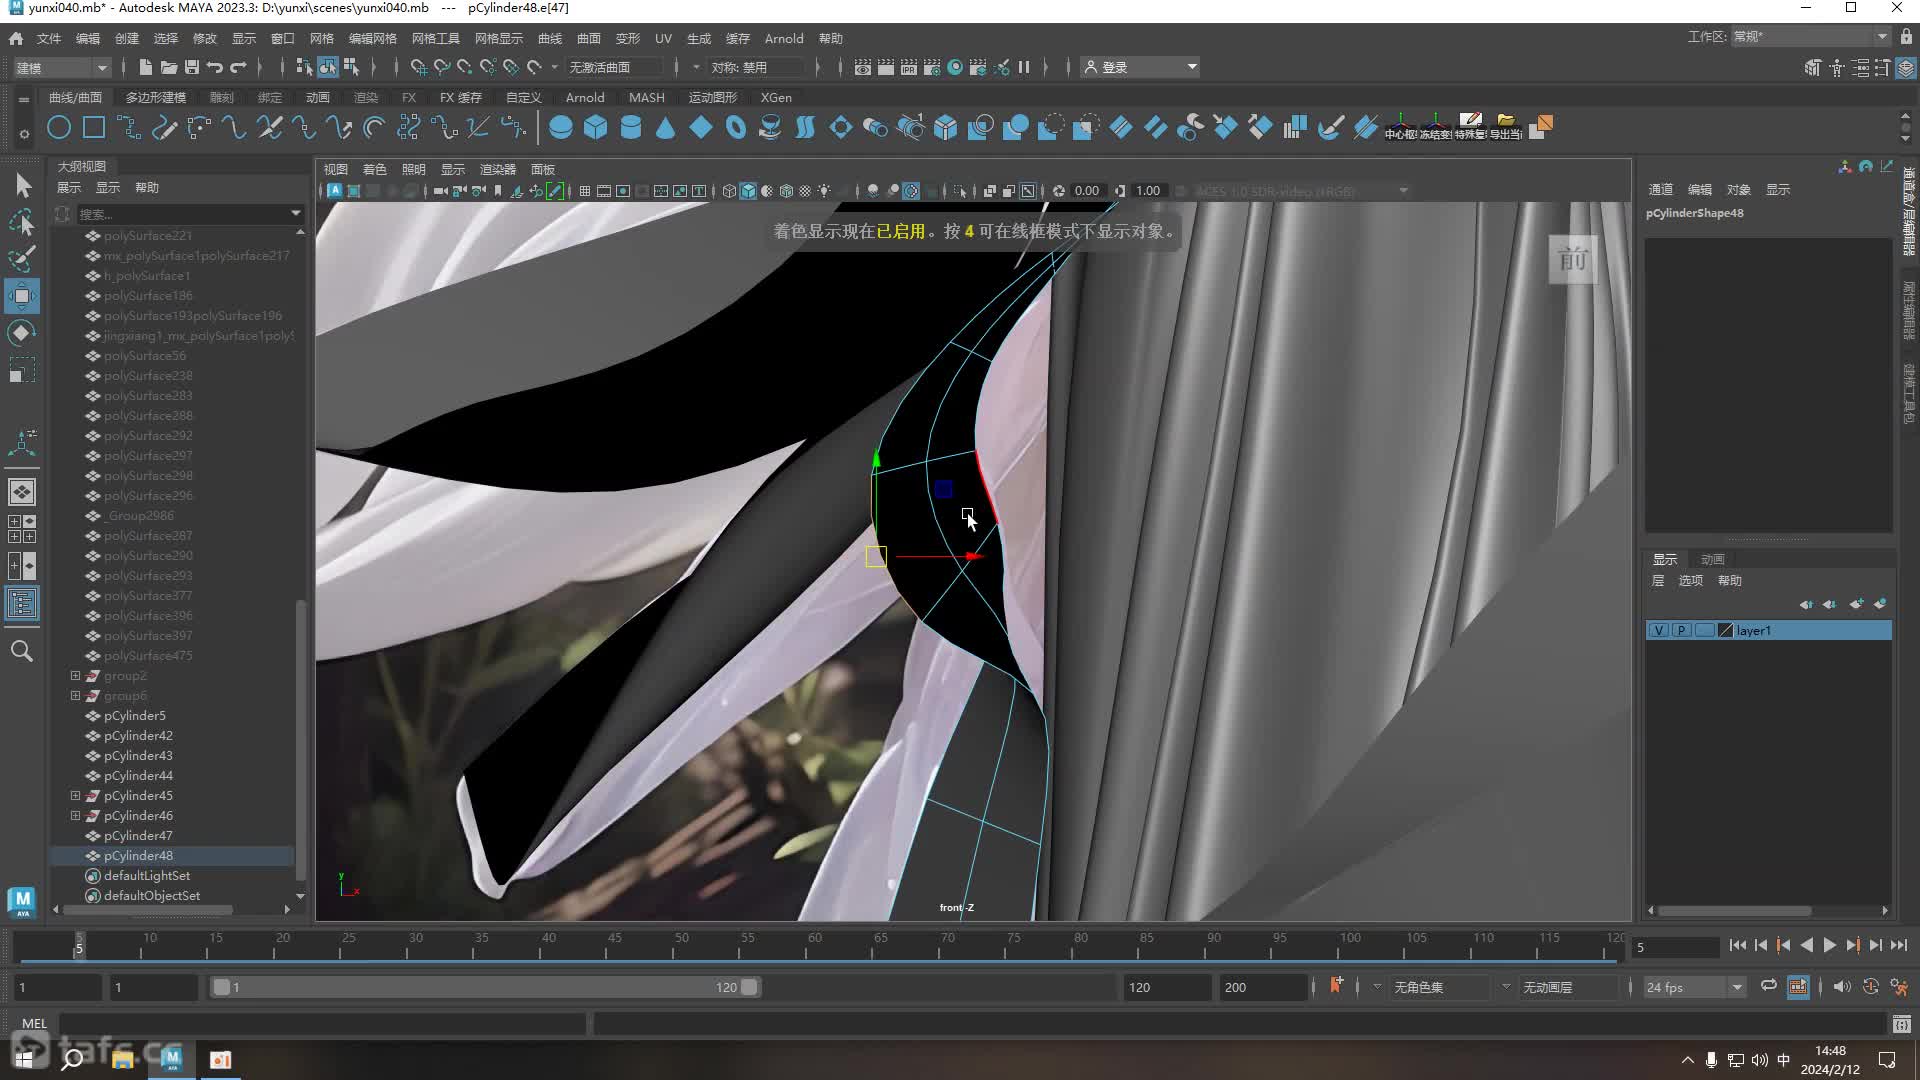Create a polygon cone from the shelf
1920x1080 pixels.
(x=666, y=127)
